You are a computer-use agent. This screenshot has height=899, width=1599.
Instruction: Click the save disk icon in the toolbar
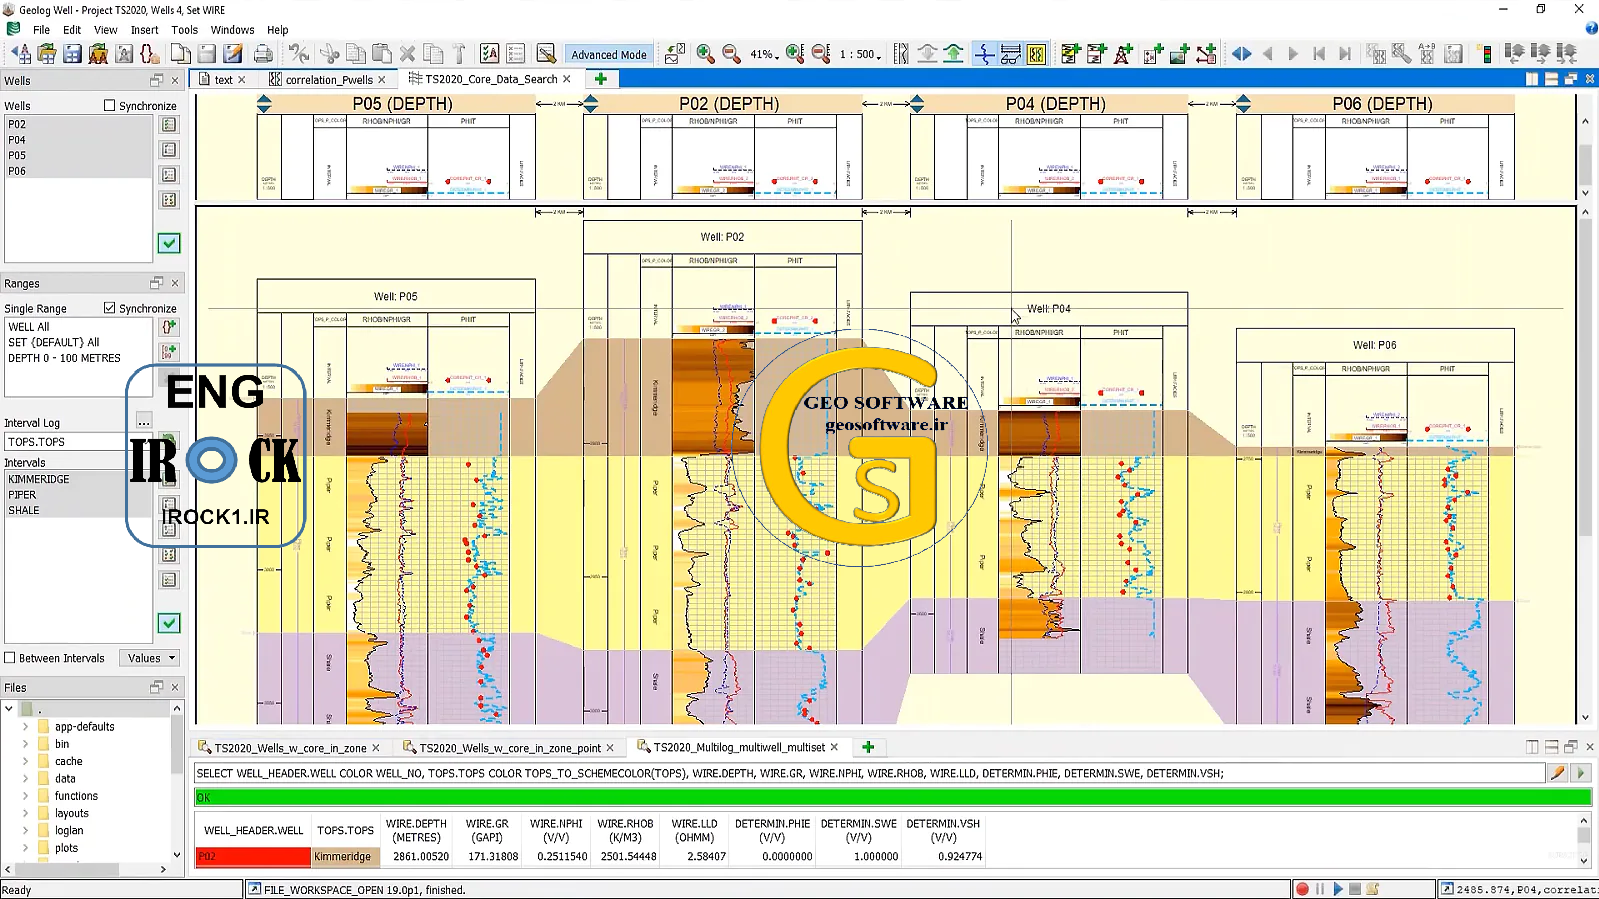coord(72,54)
